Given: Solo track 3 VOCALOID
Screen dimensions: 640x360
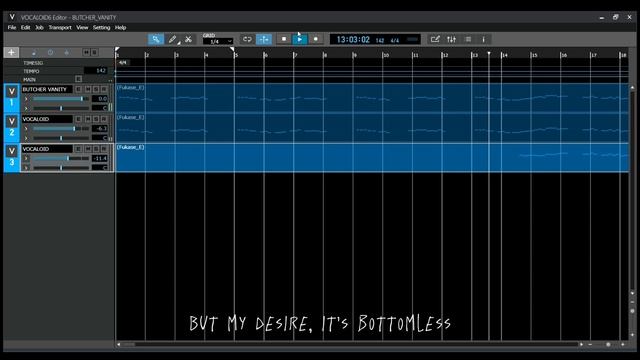Looking at the screenshot, I should (x=96, y=149).
